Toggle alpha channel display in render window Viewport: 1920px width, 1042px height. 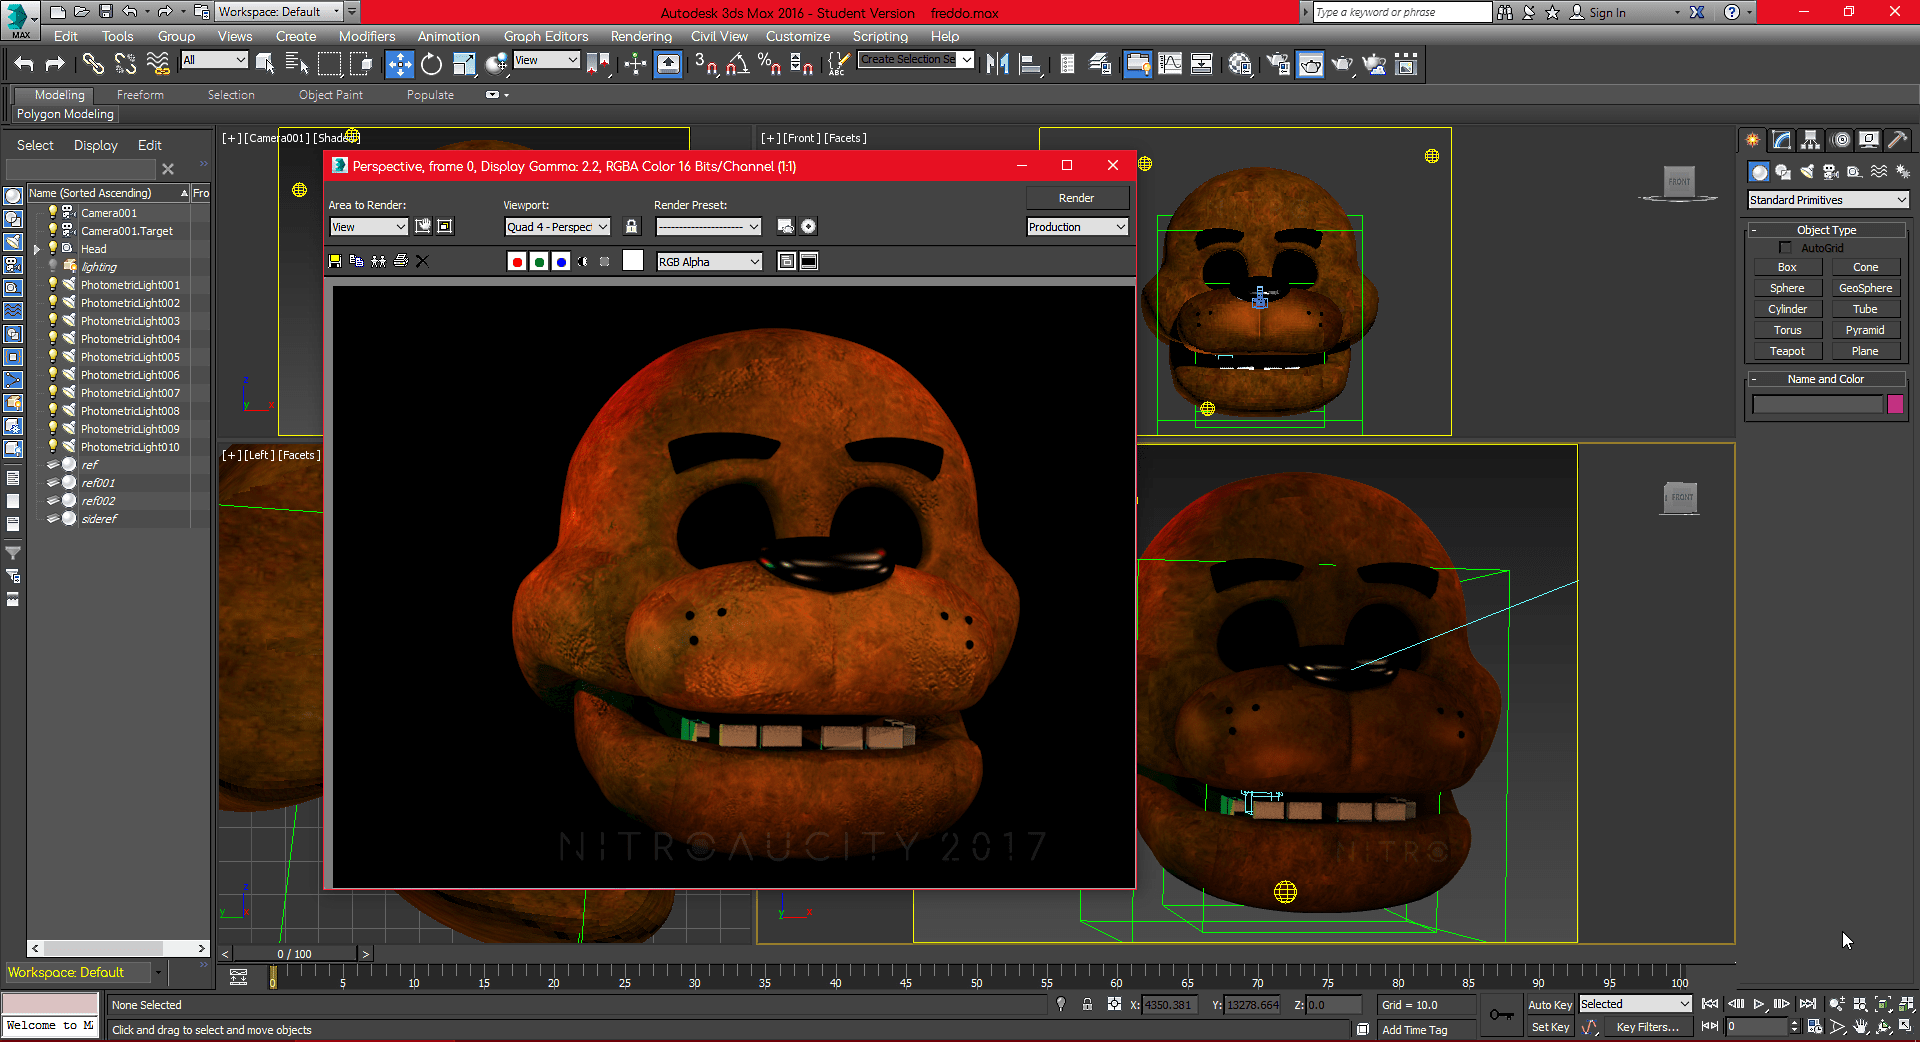(x=583, y=261)
